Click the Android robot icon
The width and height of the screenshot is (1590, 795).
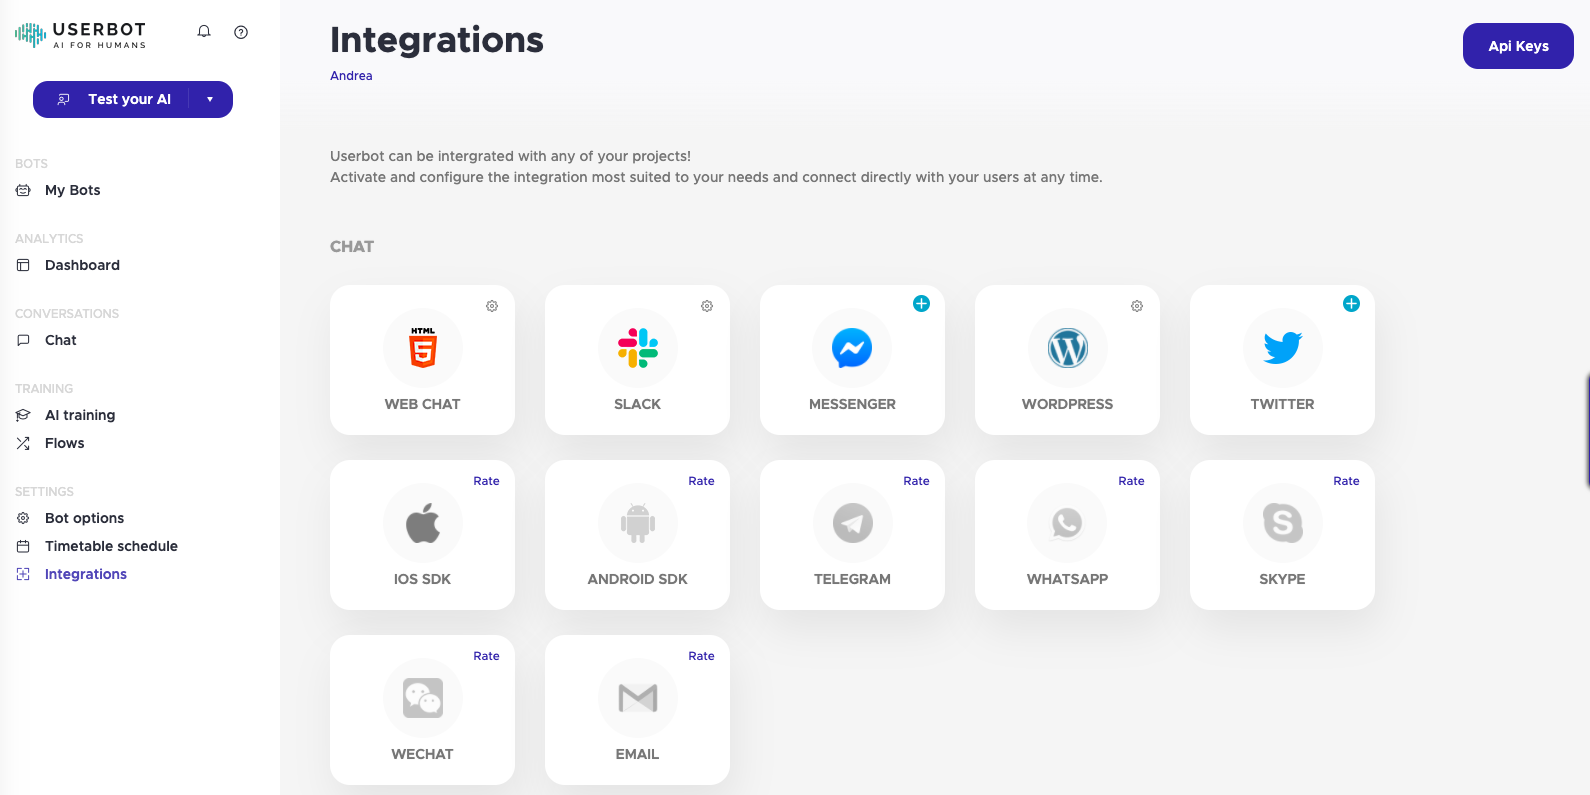click(638, 523)
